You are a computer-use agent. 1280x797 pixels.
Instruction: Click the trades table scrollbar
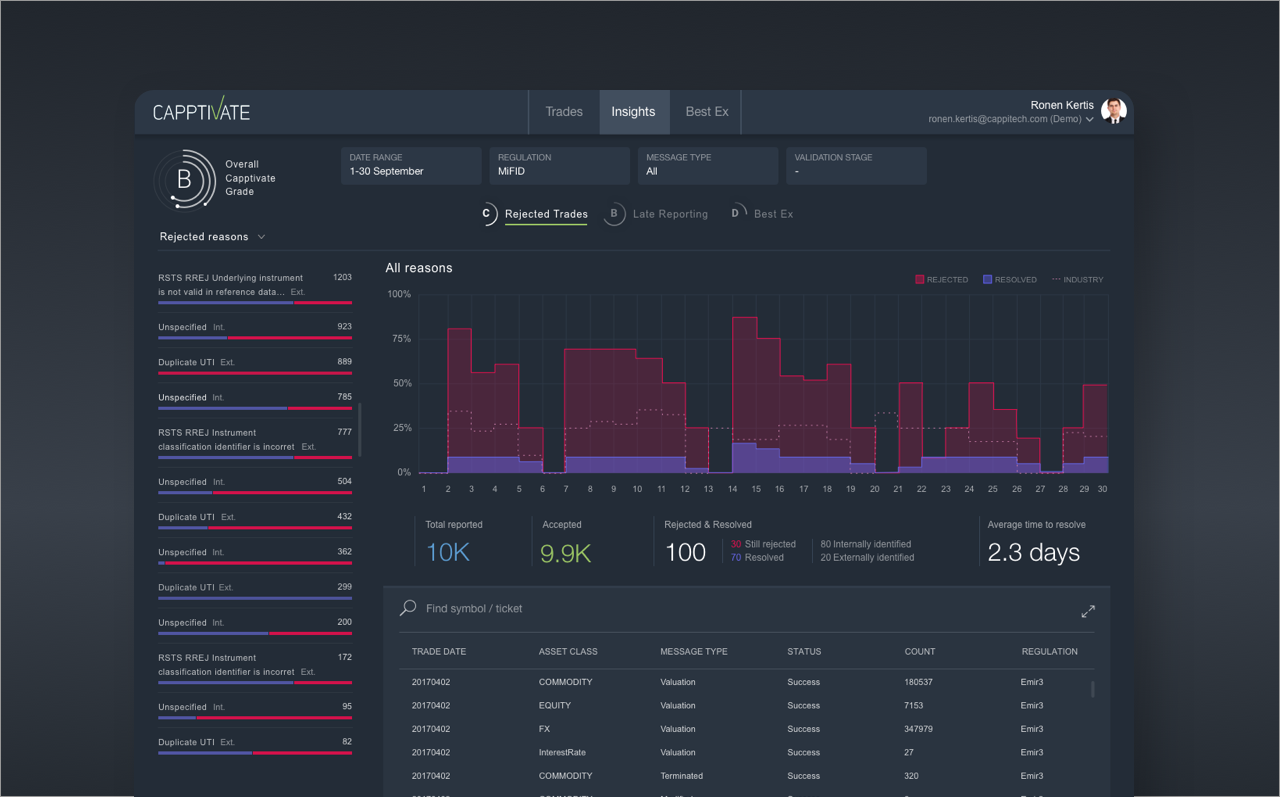tap(1092, 689)
